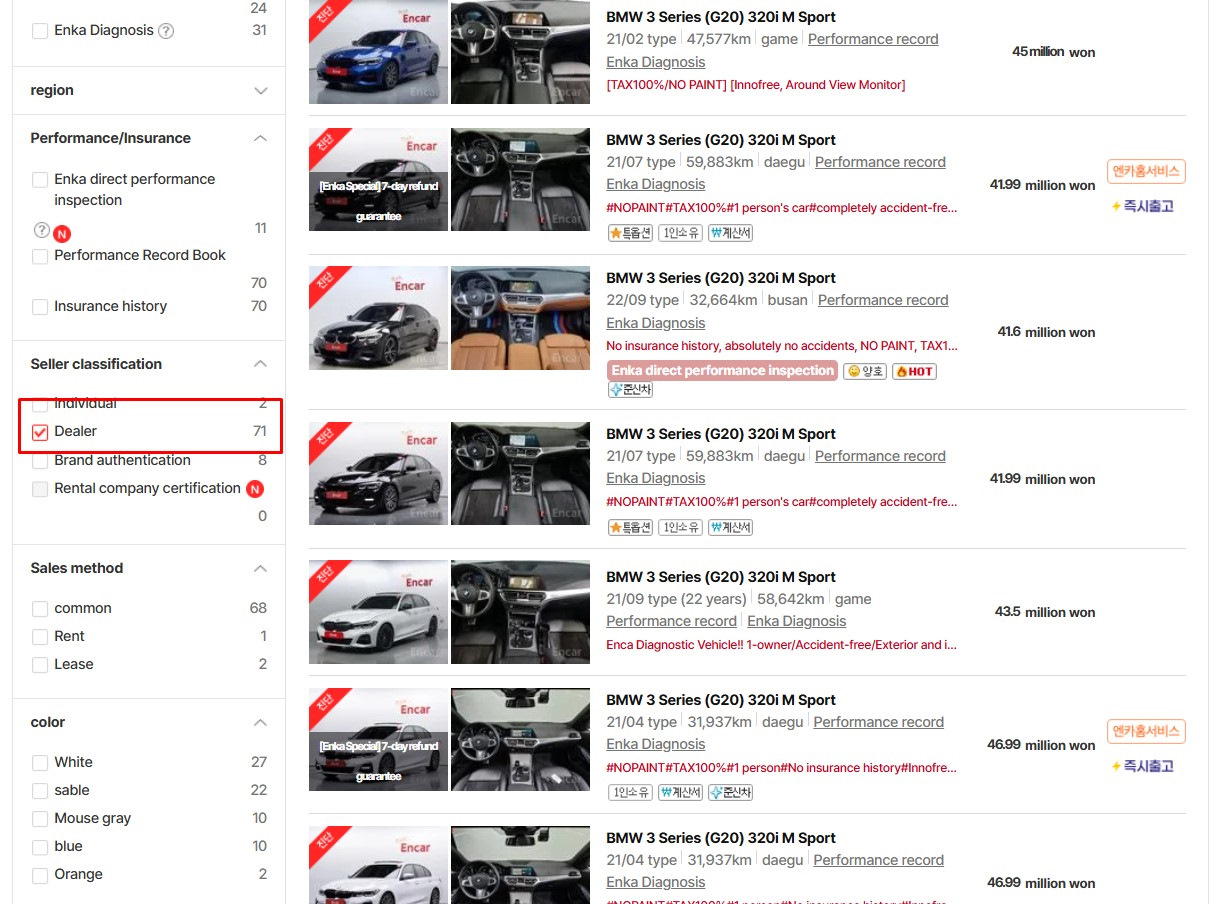Click 계산서 badge in the 31,937km listing
The height and width of the screenshot is (904, 1216).
coord(680,792)
